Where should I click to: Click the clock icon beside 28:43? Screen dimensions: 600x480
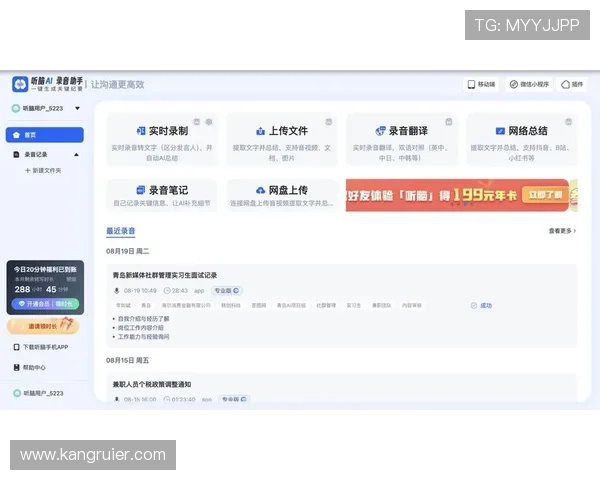point(167,291)
